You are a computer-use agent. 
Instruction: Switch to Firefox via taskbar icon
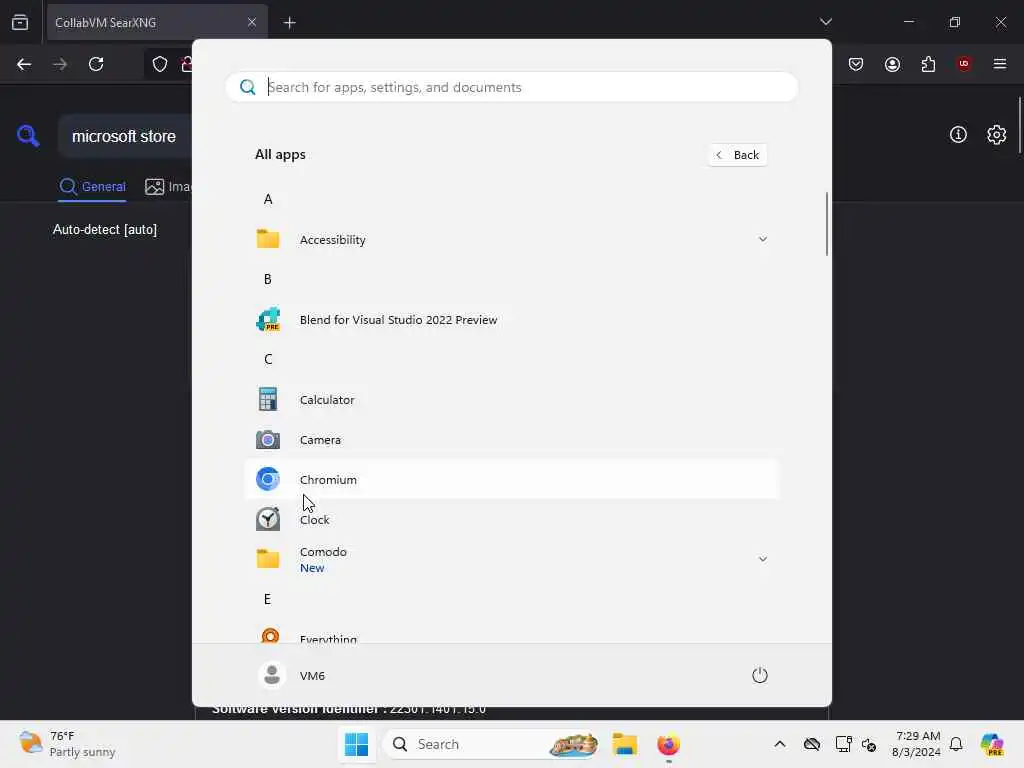(668, 744)
